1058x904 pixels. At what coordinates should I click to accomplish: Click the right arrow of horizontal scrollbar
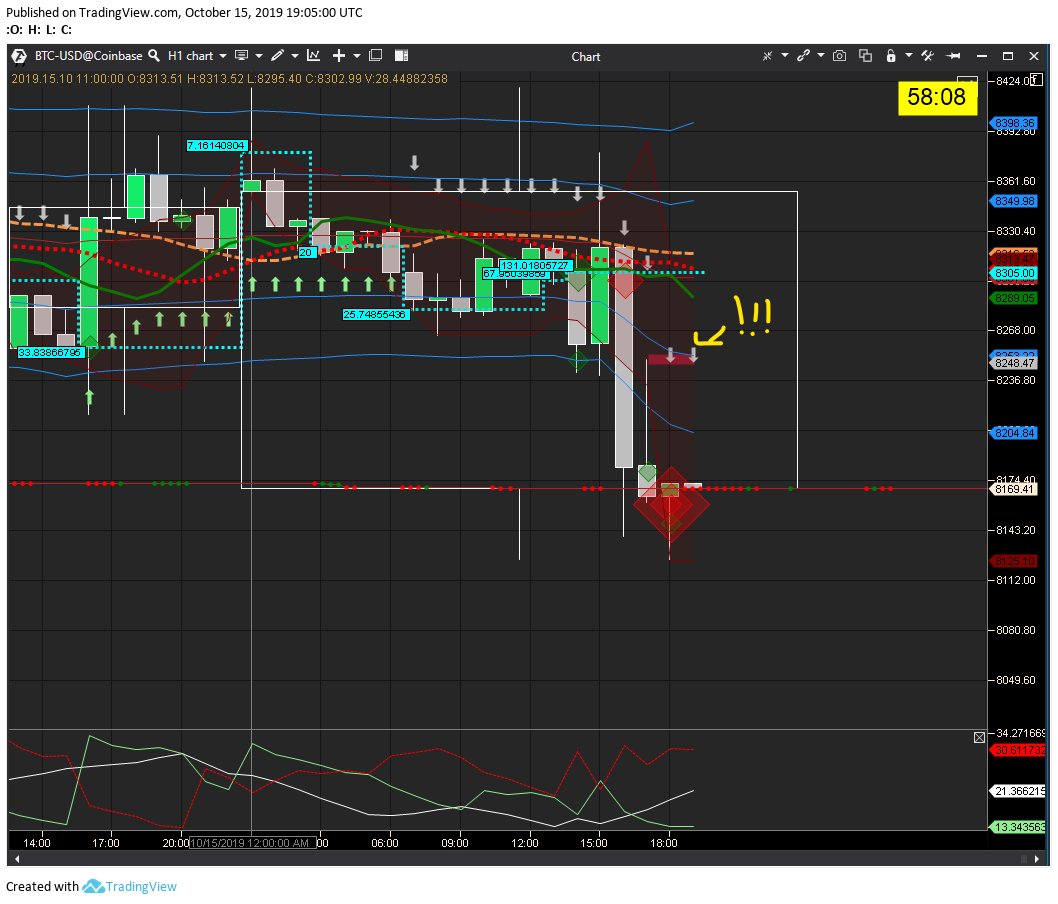1037,859
